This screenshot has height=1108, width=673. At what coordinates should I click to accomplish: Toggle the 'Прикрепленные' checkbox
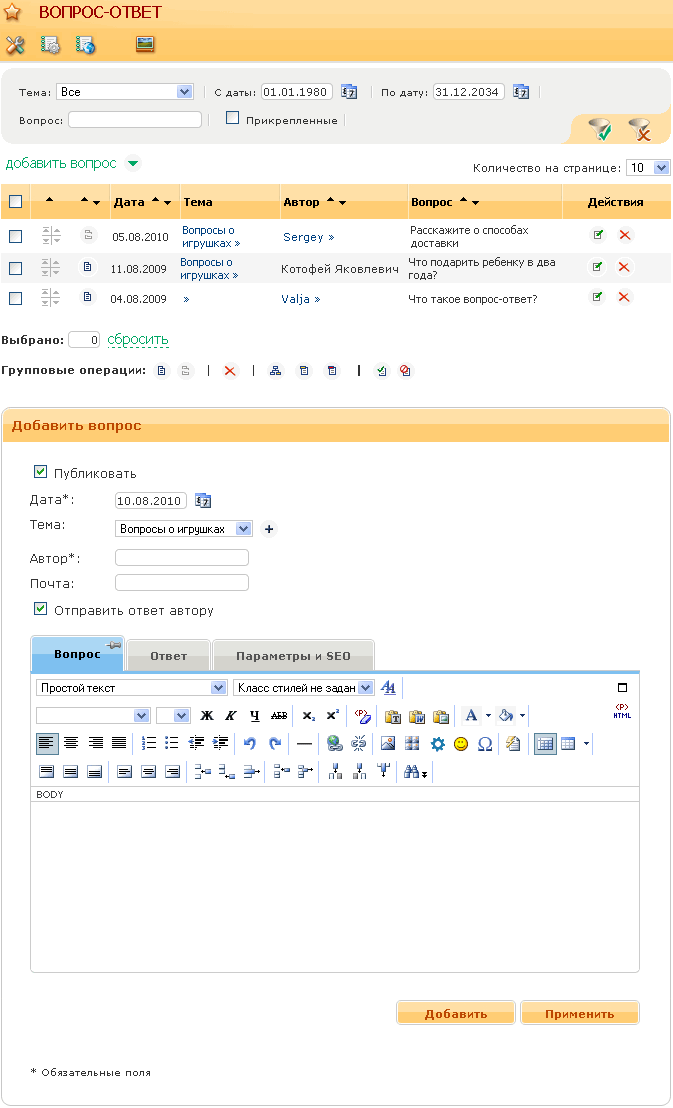click(x=233, y=118)
